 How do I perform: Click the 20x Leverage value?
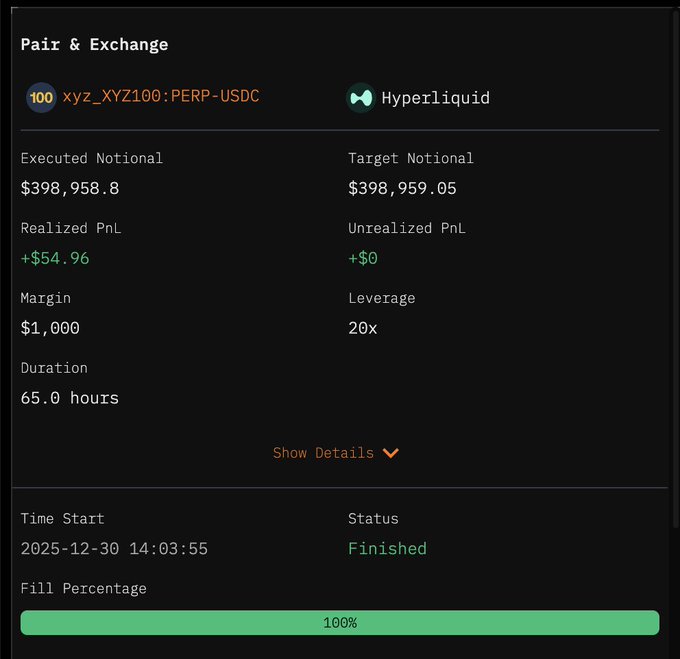pos(363,328)
